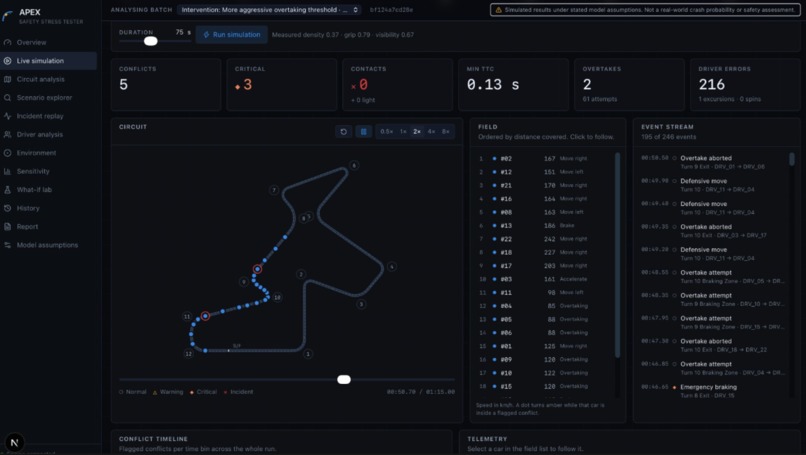The image size is (806, 455).
Task: Follow car #02 in field list
Action: (x=544, y=158)
